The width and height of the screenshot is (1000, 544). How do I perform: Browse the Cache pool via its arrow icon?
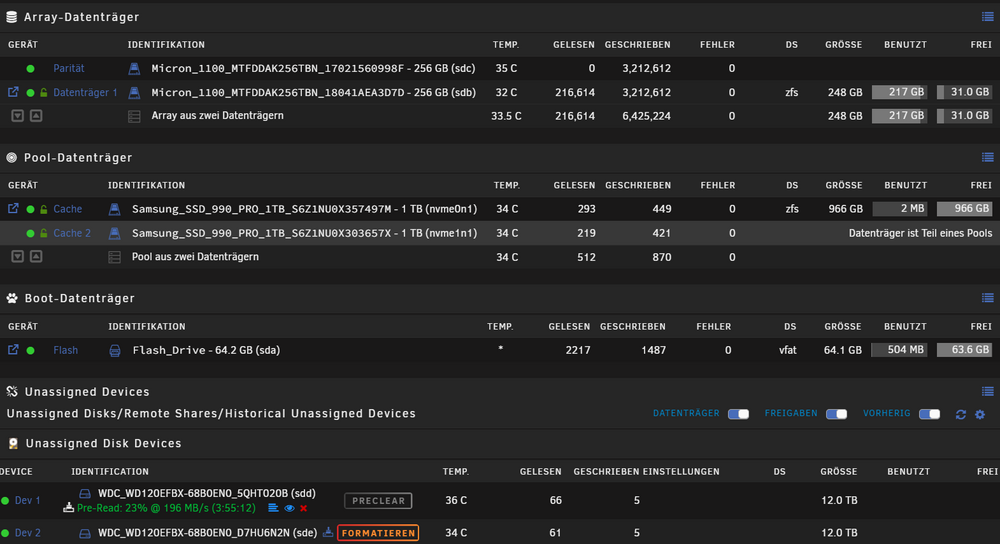point(13,209)
